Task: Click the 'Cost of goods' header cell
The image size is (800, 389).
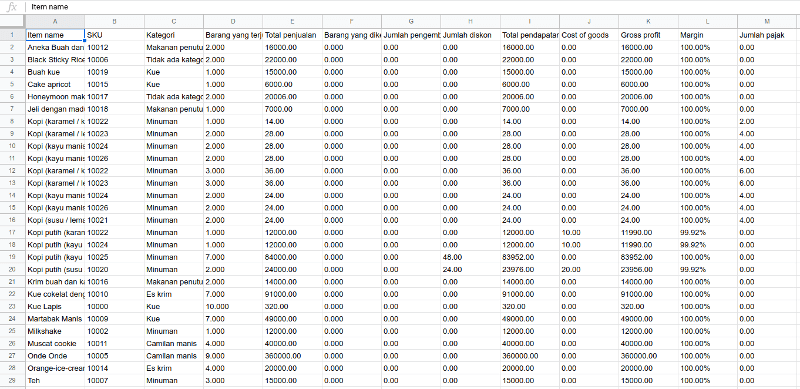Action: [x=589, y=35]
